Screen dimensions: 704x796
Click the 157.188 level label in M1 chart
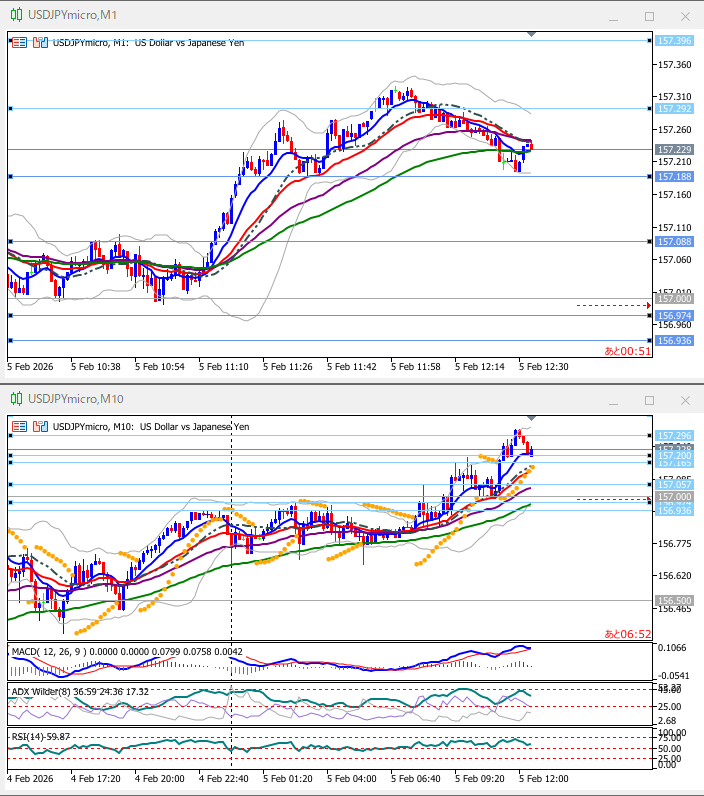(x=674, y=177)
